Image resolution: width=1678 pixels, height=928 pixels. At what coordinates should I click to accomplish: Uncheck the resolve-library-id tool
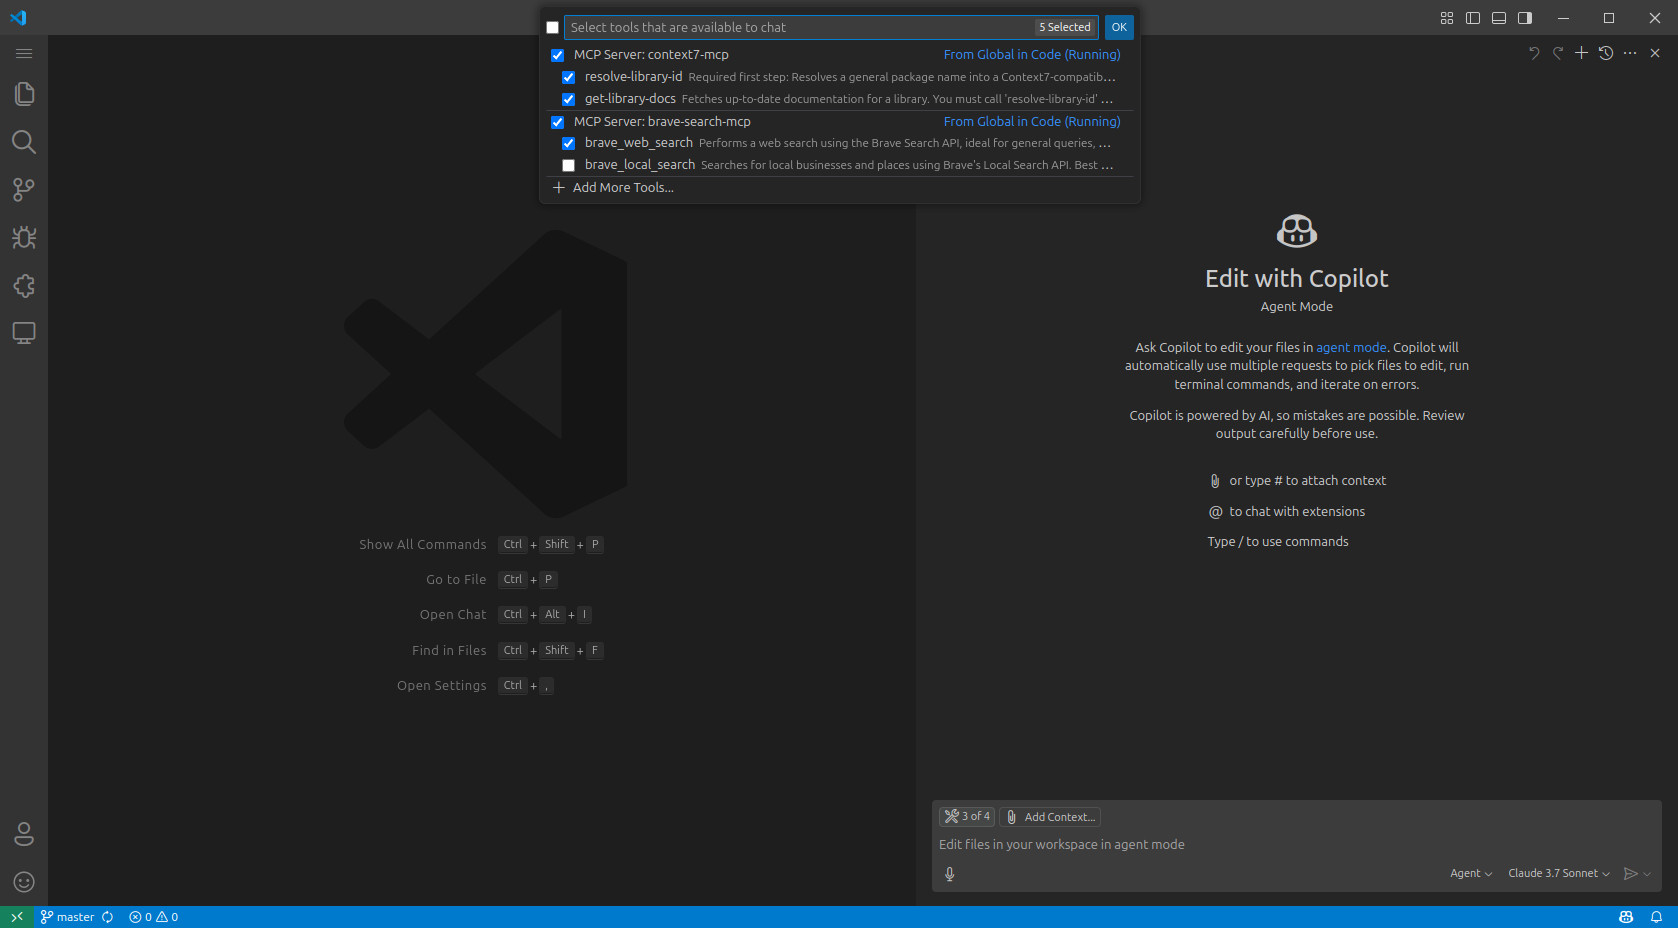pyautogui.click(x=569, y=77)
